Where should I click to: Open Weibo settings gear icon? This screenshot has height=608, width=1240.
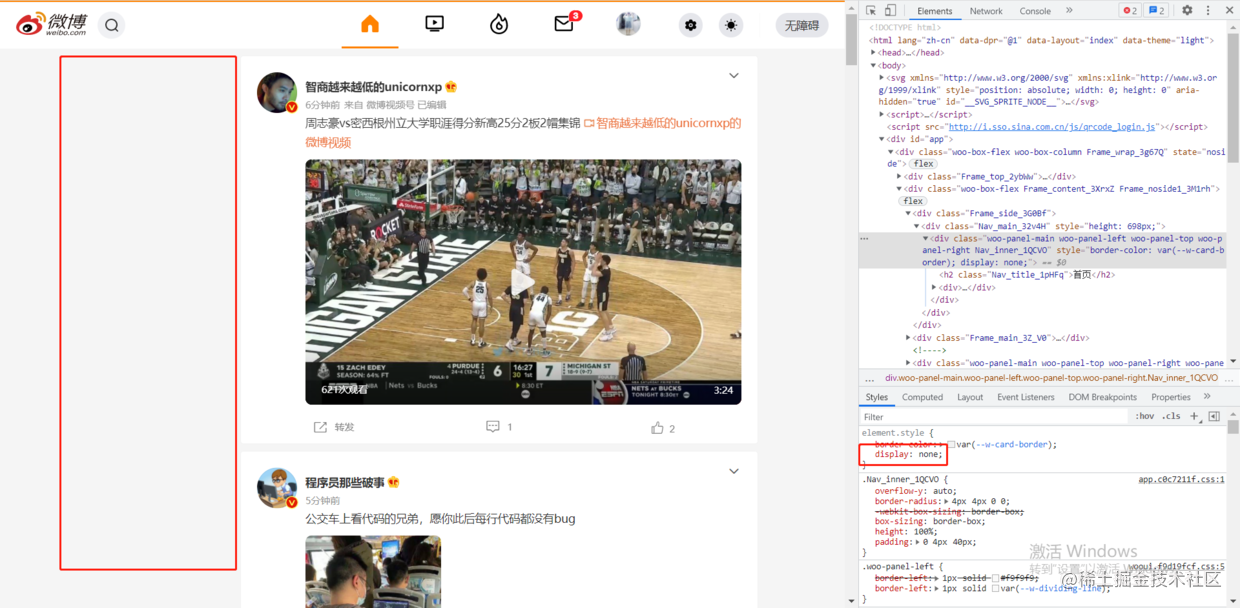click(691, 25)
